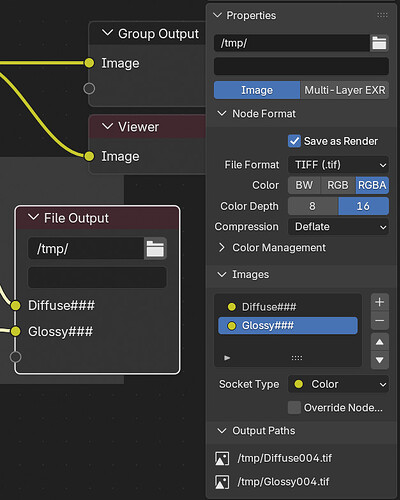Click empty file name field in Properties

point(301,66)
